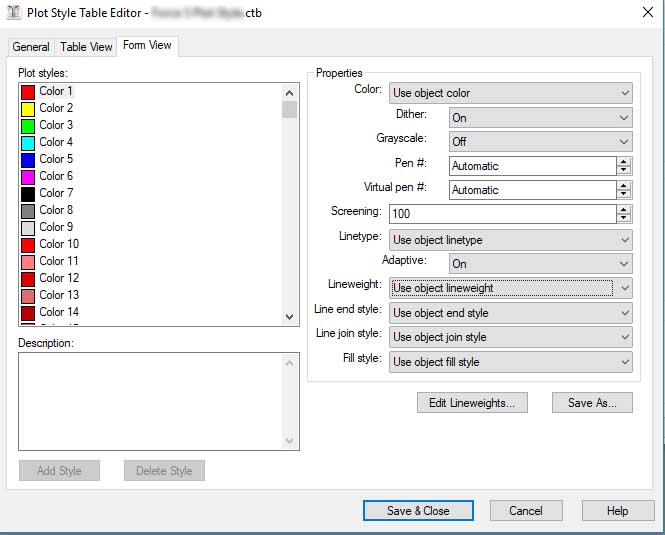This screenshot has height=535, width=665.
Task: Increase the Screening spinner value
Action: tap(624, 209)
